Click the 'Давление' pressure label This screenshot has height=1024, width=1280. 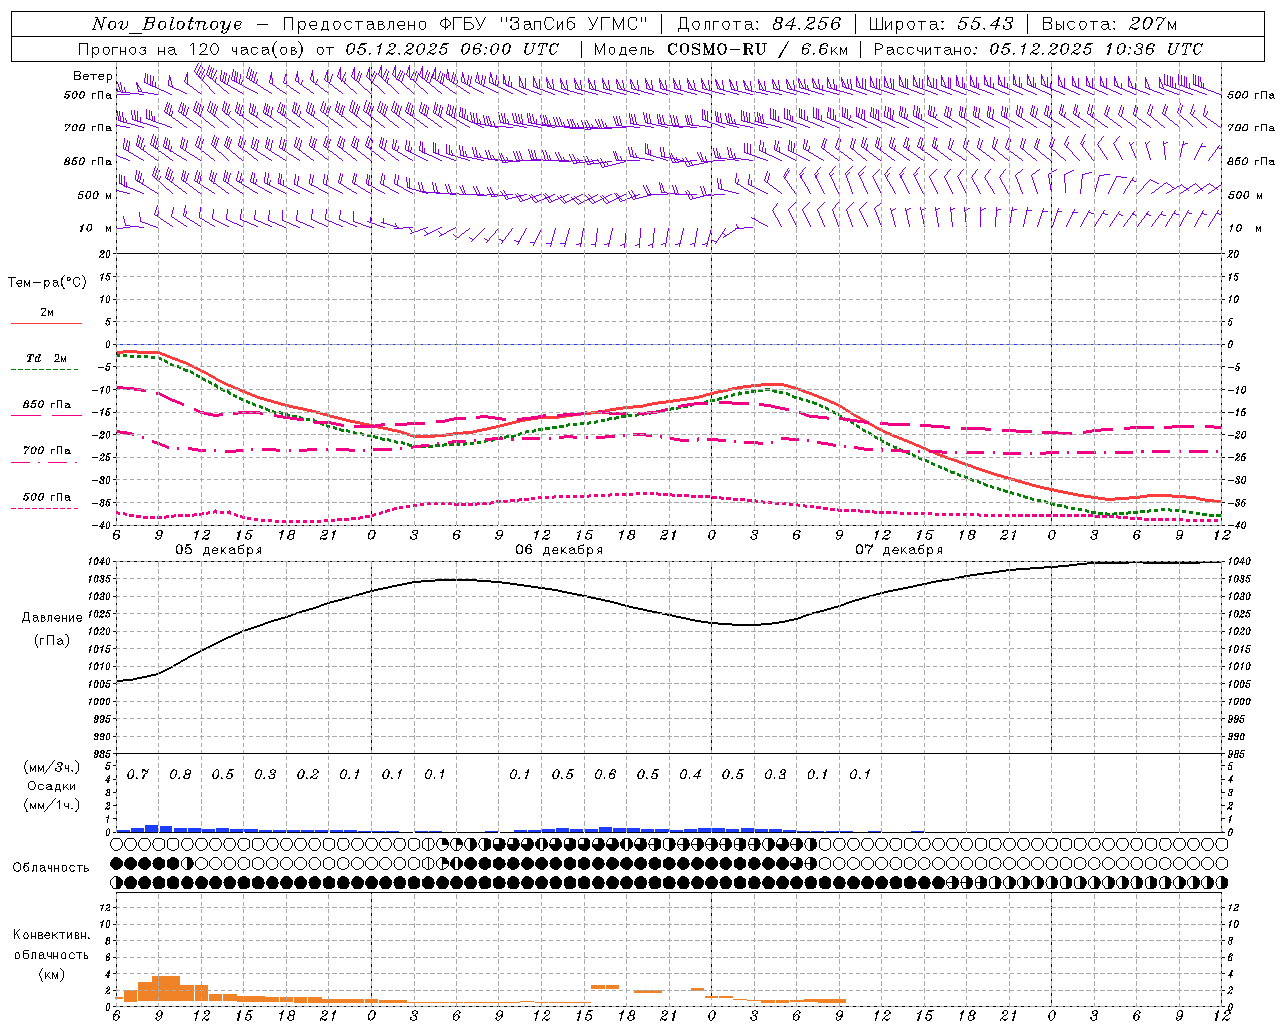[52, 618]
